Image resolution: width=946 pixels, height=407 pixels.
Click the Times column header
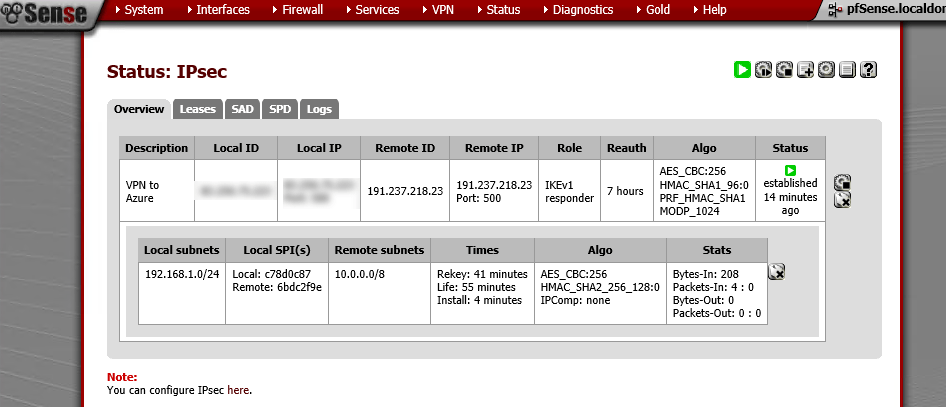(x=482, y=250)
